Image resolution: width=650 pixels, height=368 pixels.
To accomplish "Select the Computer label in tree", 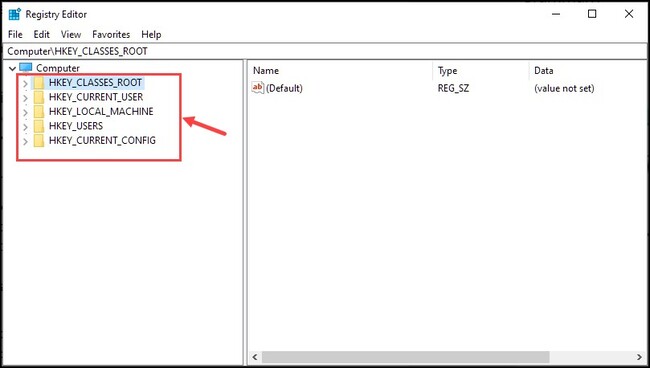I will pyautogui.click(x=58, y=68).
